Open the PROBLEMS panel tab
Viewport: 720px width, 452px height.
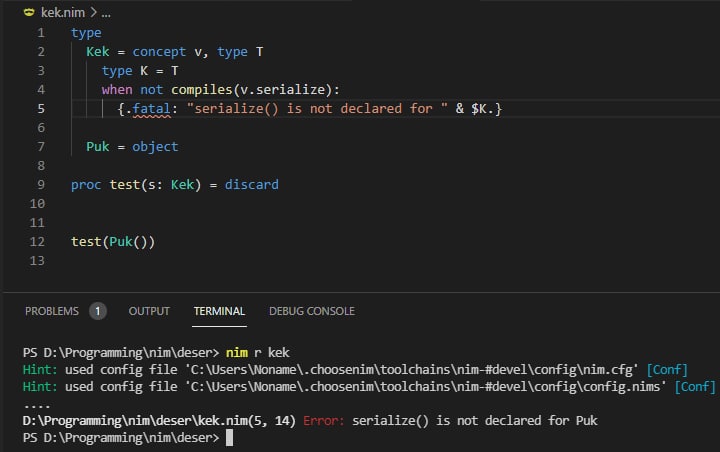point(52,311)
